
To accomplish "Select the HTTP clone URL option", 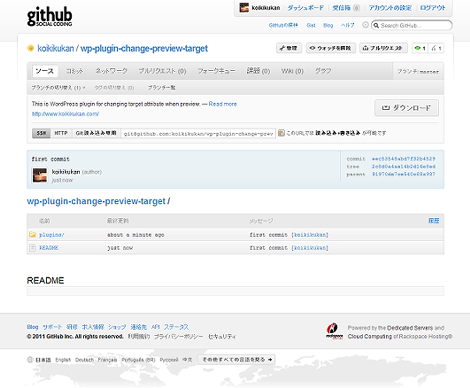I will click(x=61, y=133).
